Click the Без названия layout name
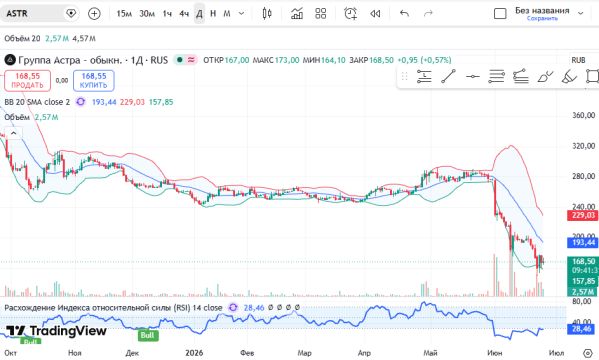Image resolution: width=599 pixels, height=360 pixels. click(x=542, y=11)
